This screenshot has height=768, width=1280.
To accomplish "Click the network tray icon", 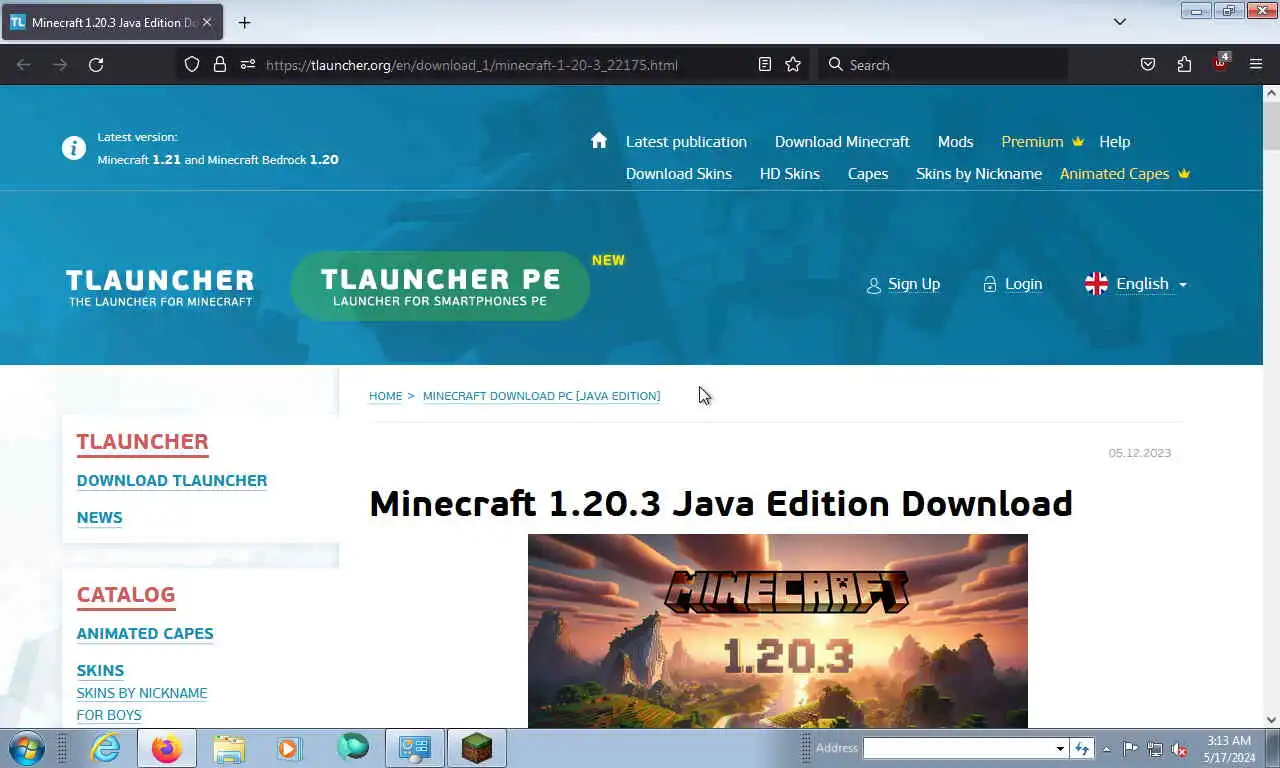I will 1154,749.
